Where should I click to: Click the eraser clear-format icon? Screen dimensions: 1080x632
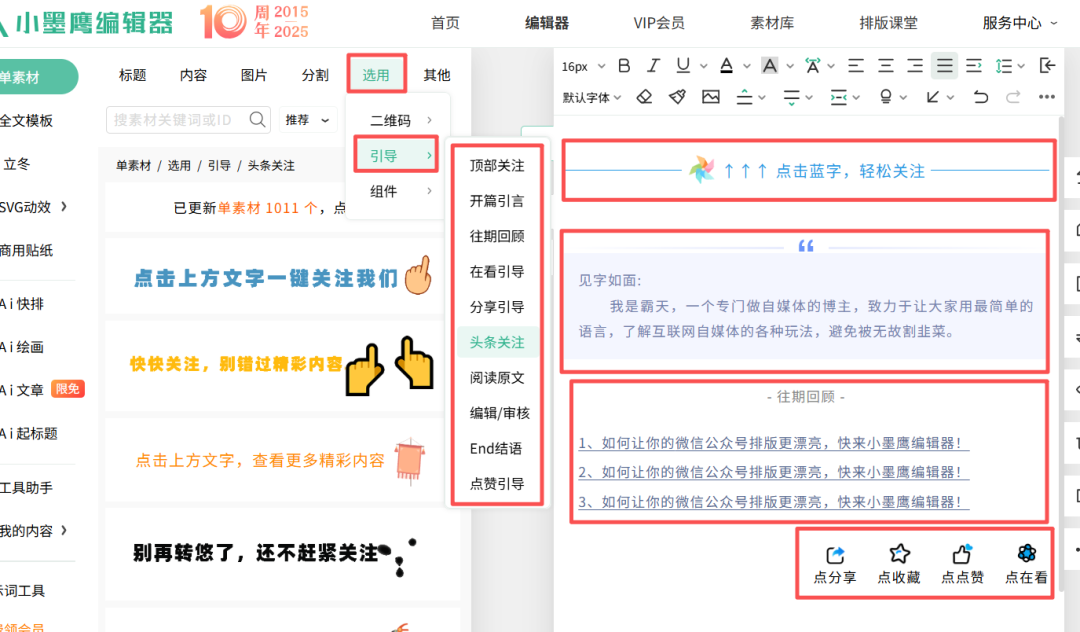pyautogui.click(x=645, y=97)
